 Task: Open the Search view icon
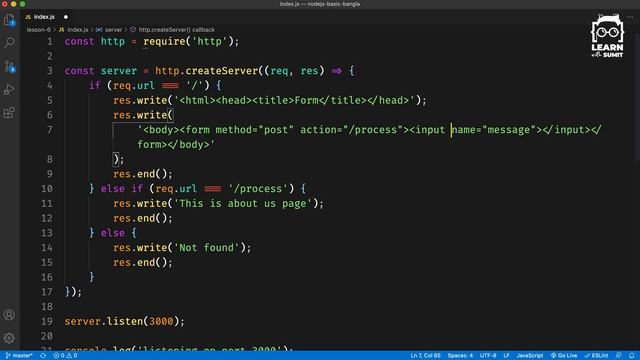tap(9, 42)
